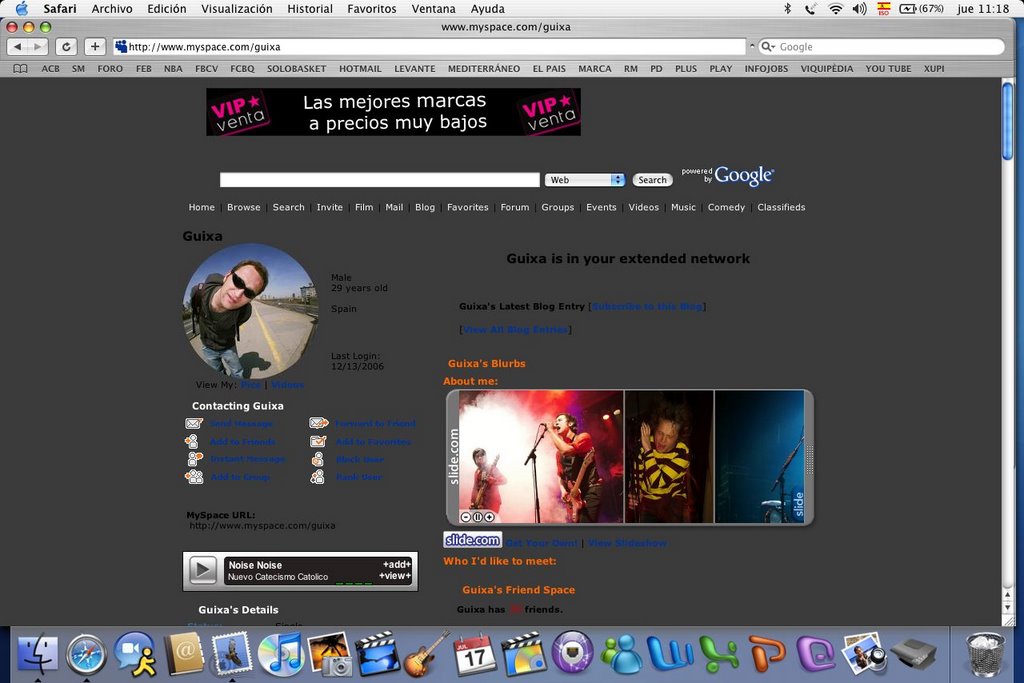Open the VIQUIPÈDIA bookmark
The width and height of the screenshot is (1024, 683).
(827, 69)
